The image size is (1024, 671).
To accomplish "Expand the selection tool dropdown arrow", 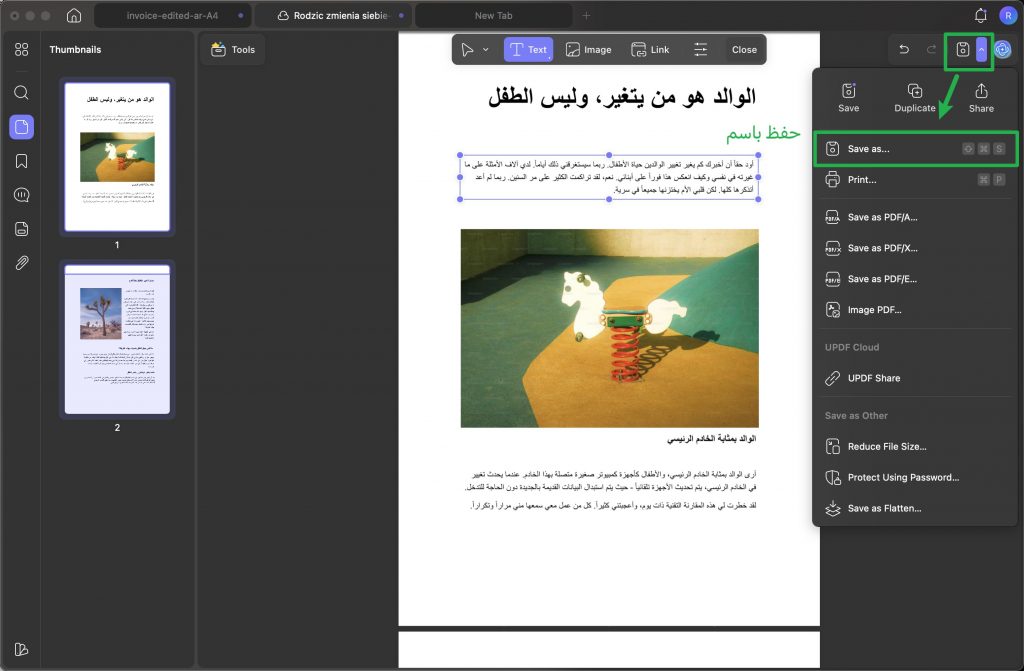I will click(485, 50).
